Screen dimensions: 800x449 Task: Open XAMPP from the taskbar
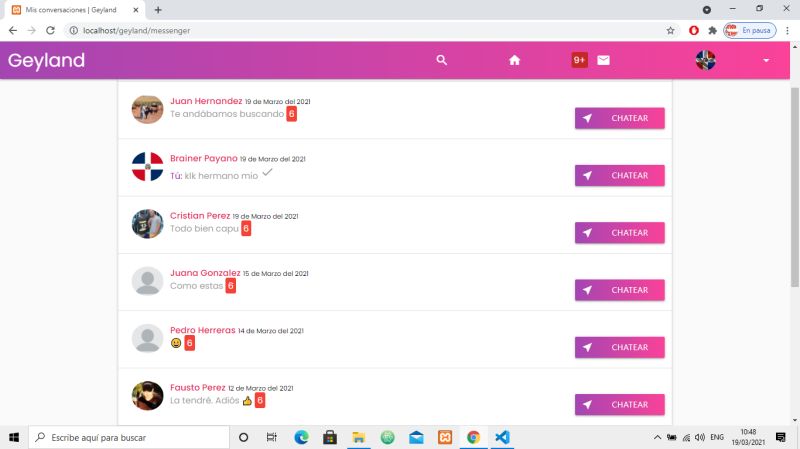(445, 437)
